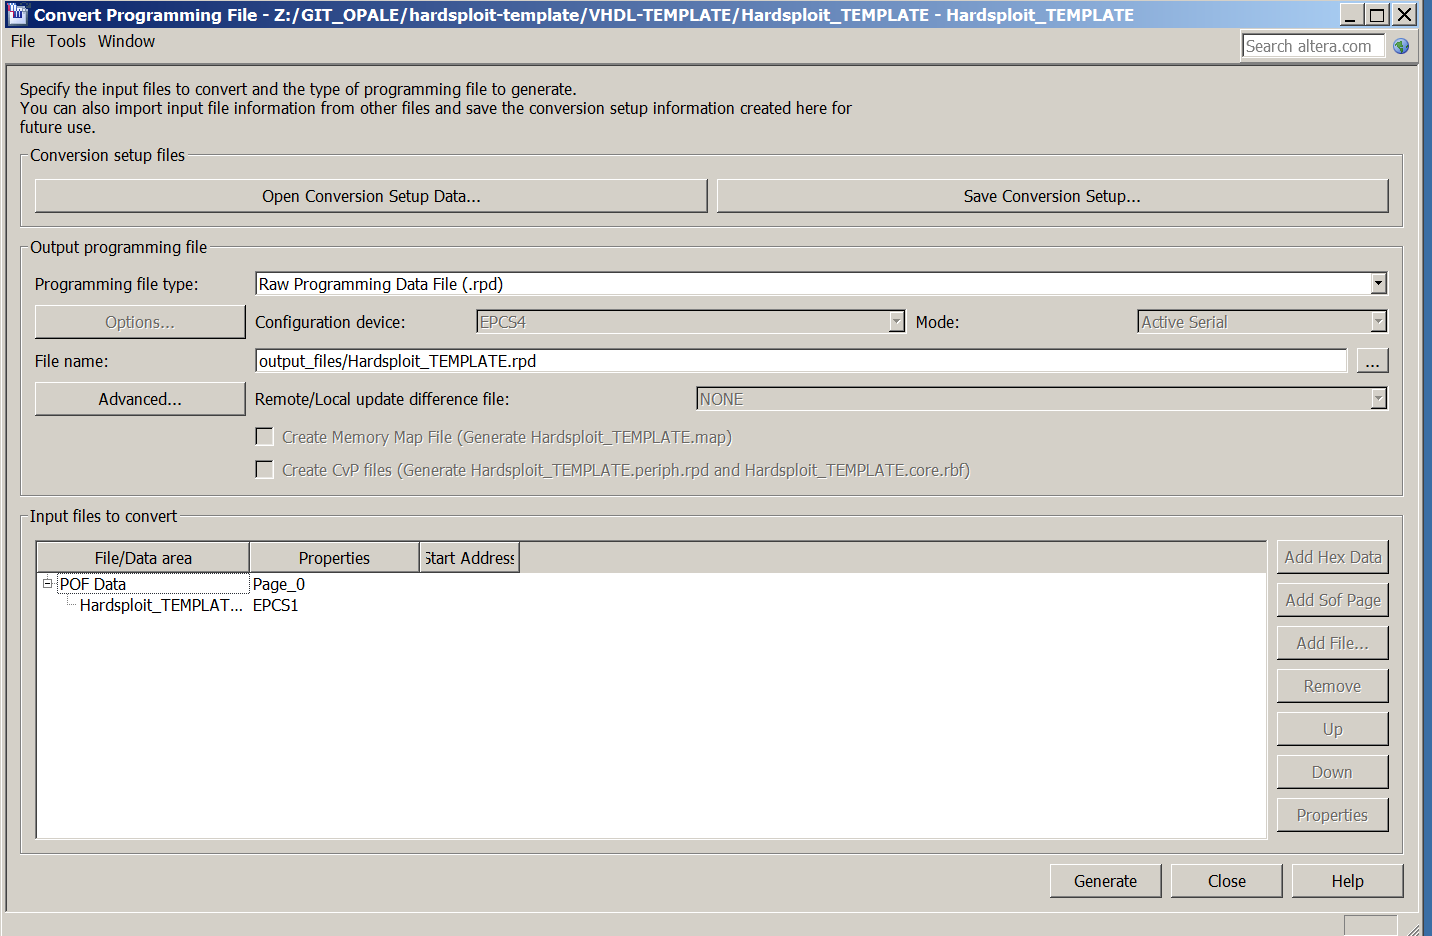This screenshot has width=1432, height=936.
Task: Click the Start Address column header
Action: click(x=469, y=558)
